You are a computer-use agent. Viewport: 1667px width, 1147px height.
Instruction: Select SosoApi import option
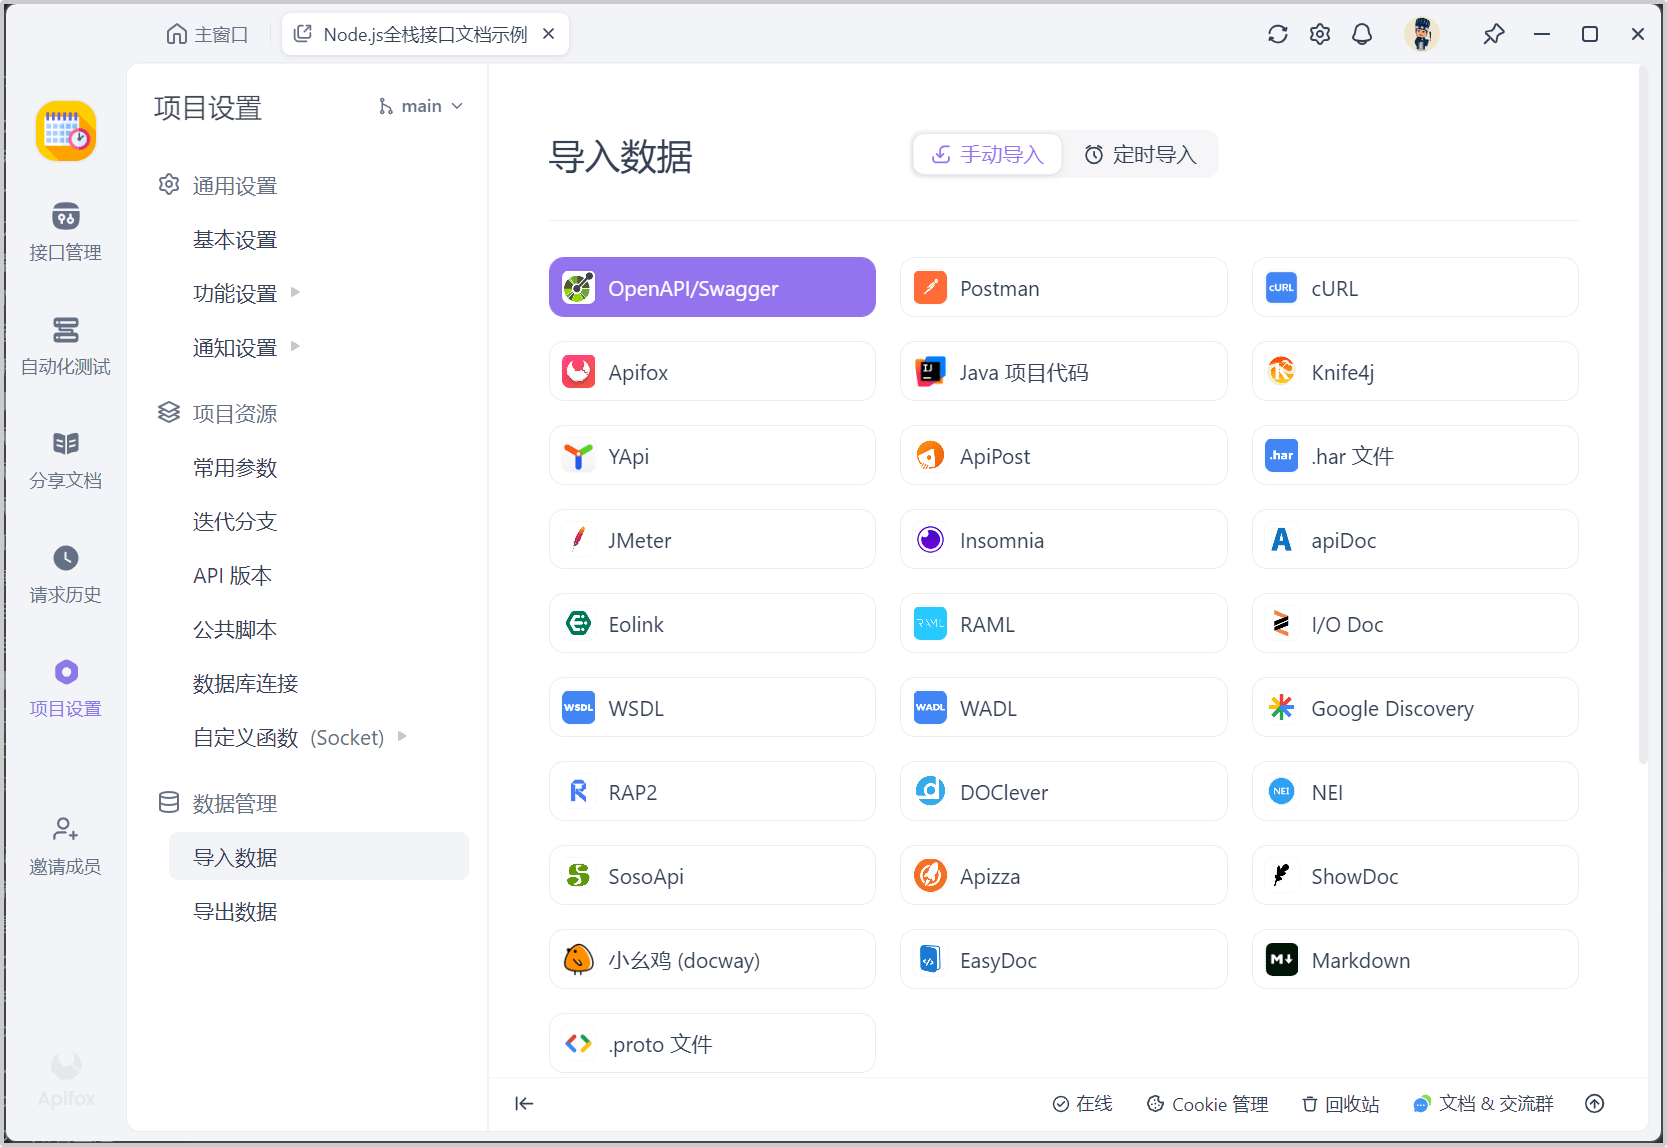pos(712,875)
